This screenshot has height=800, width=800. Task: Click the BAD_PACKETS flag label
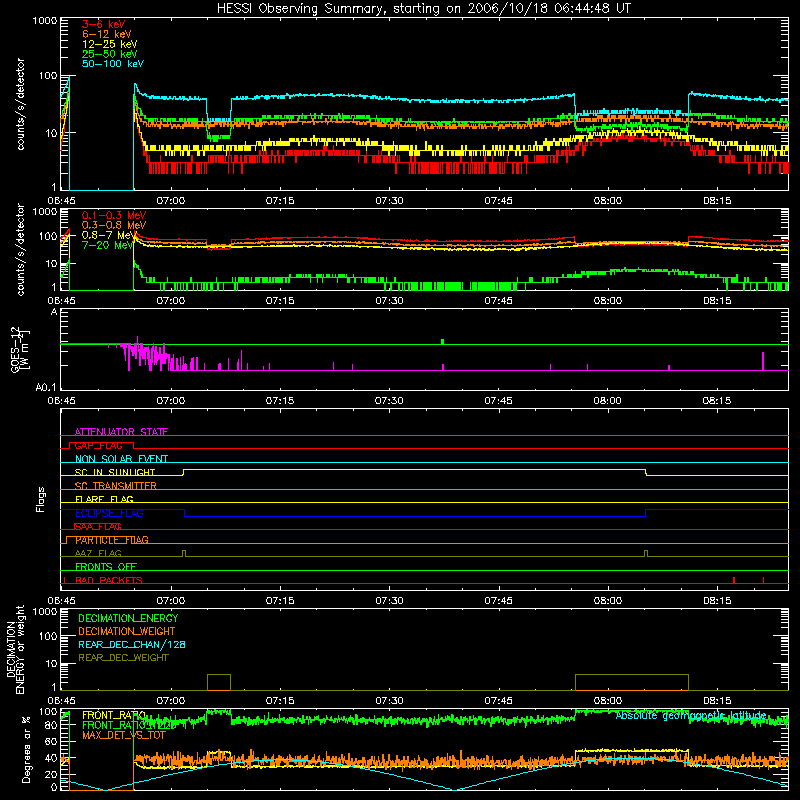(109, 580)
